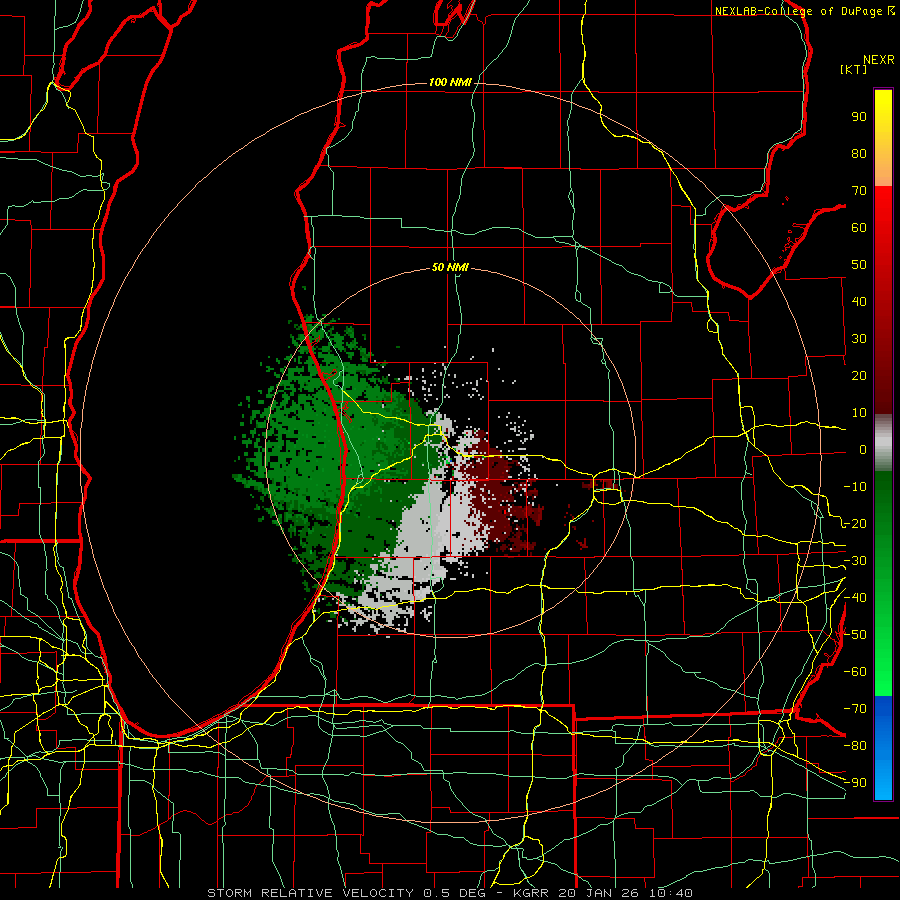Click the gray near-zero velocity echo region
900x900 pixels.
430,528
